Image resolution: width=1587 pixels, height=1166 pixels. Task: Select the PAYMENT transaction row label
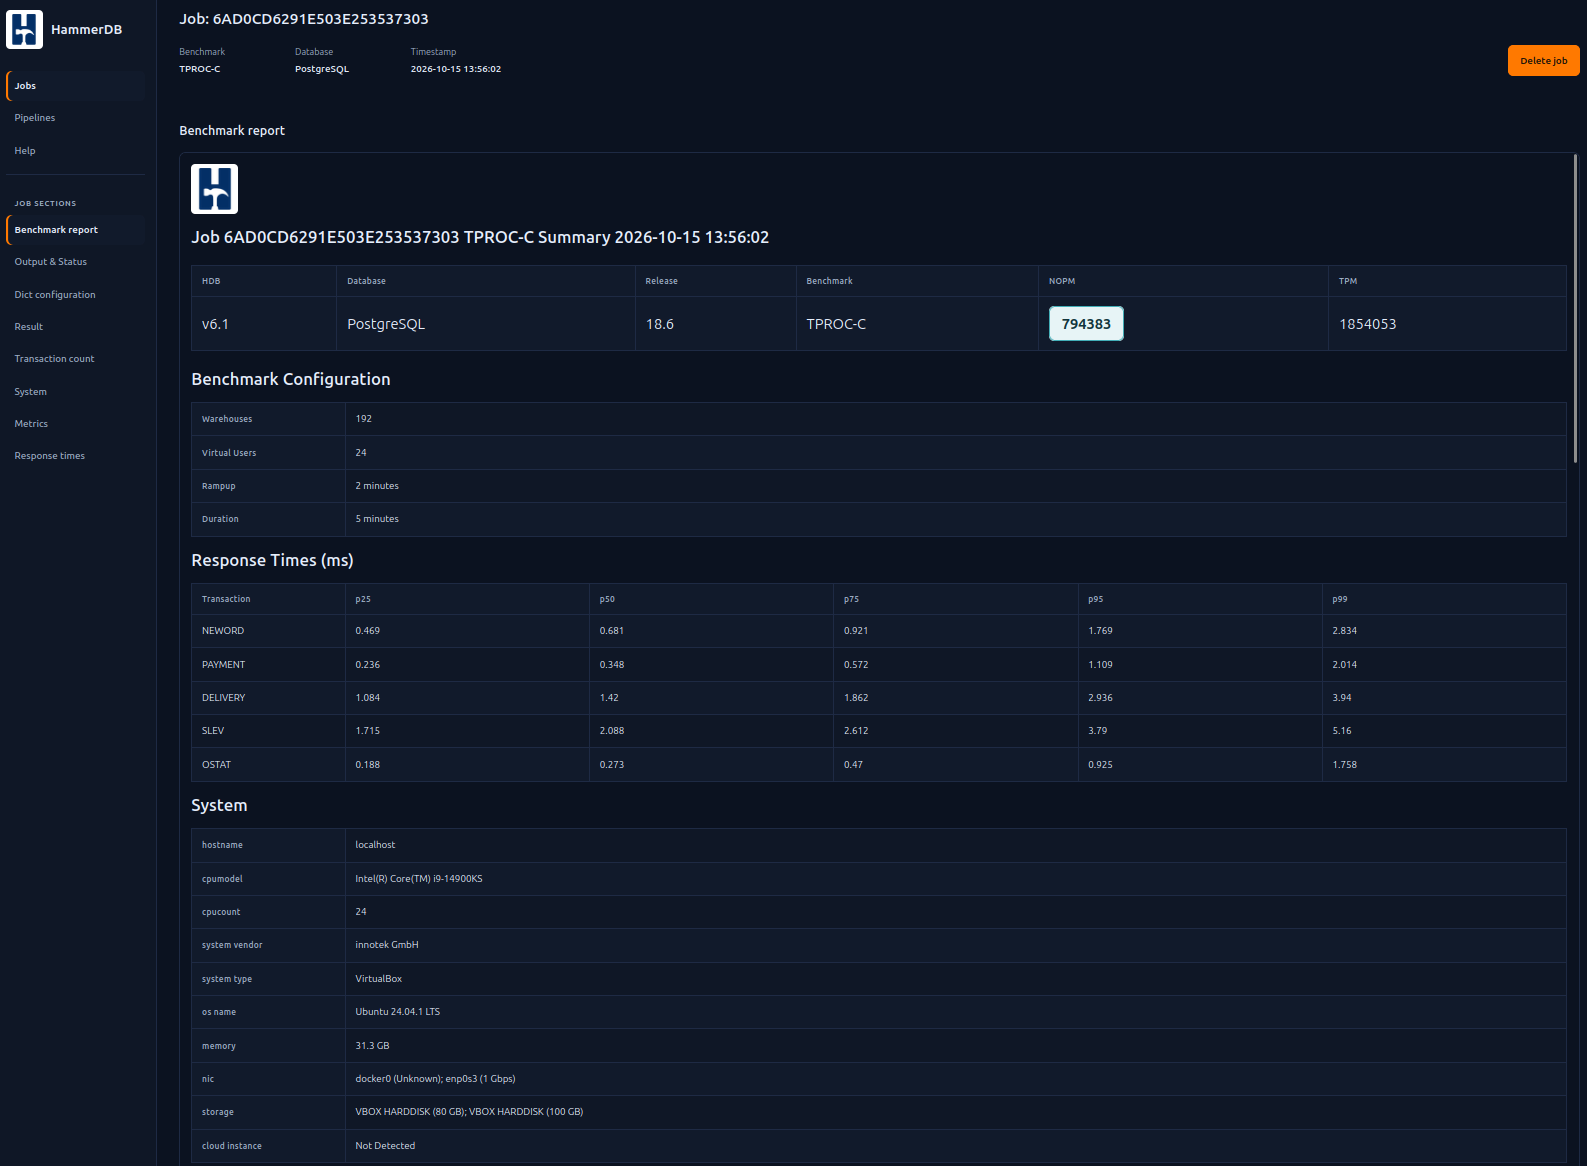coord(223,665)
